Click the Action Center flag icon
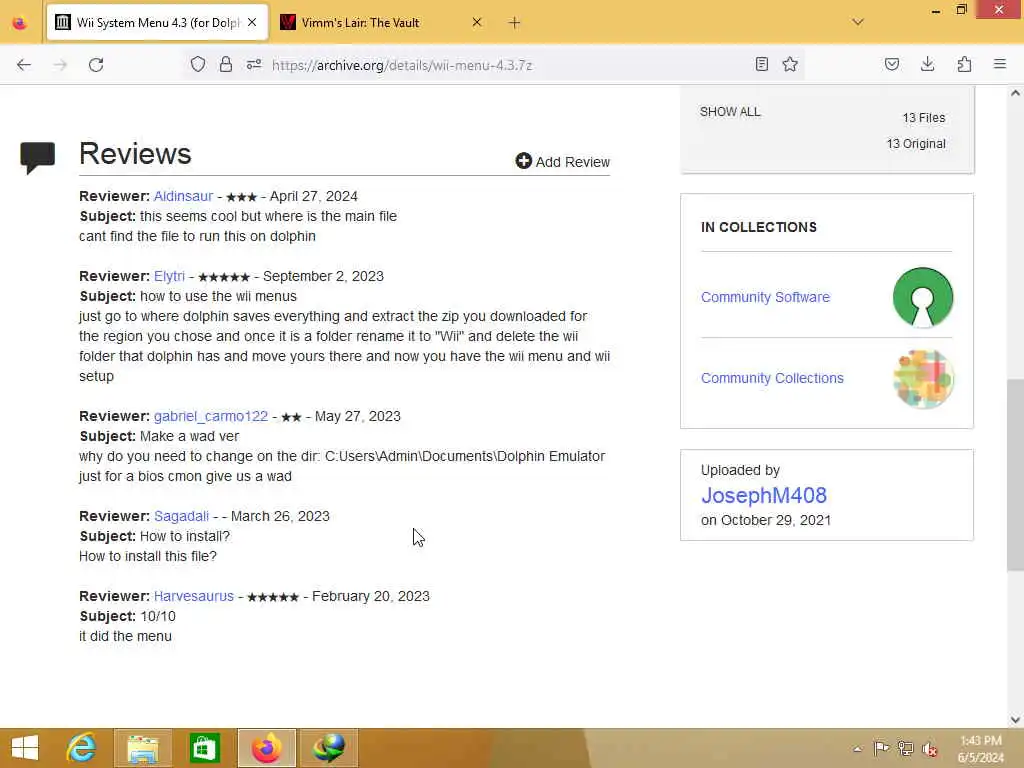1024x768 pixels. pos(881,748)
